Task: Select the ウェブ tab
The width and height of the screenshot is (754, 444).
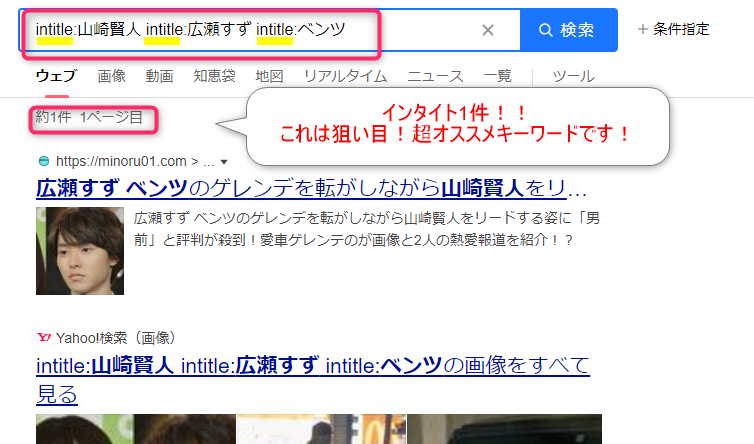Action: (x=55, y=76)
